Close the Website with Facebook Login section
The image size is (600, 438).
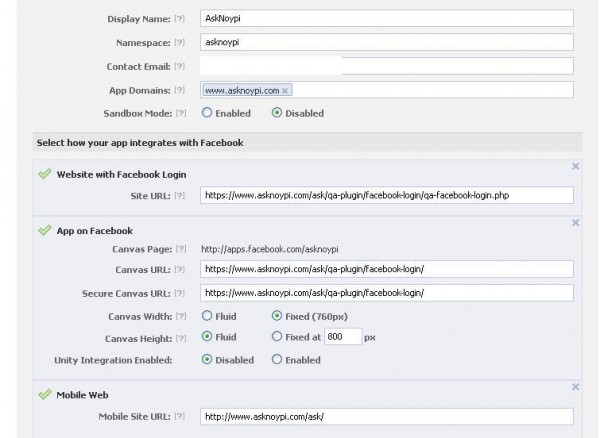pyautogui.click(x=575, y=166)
